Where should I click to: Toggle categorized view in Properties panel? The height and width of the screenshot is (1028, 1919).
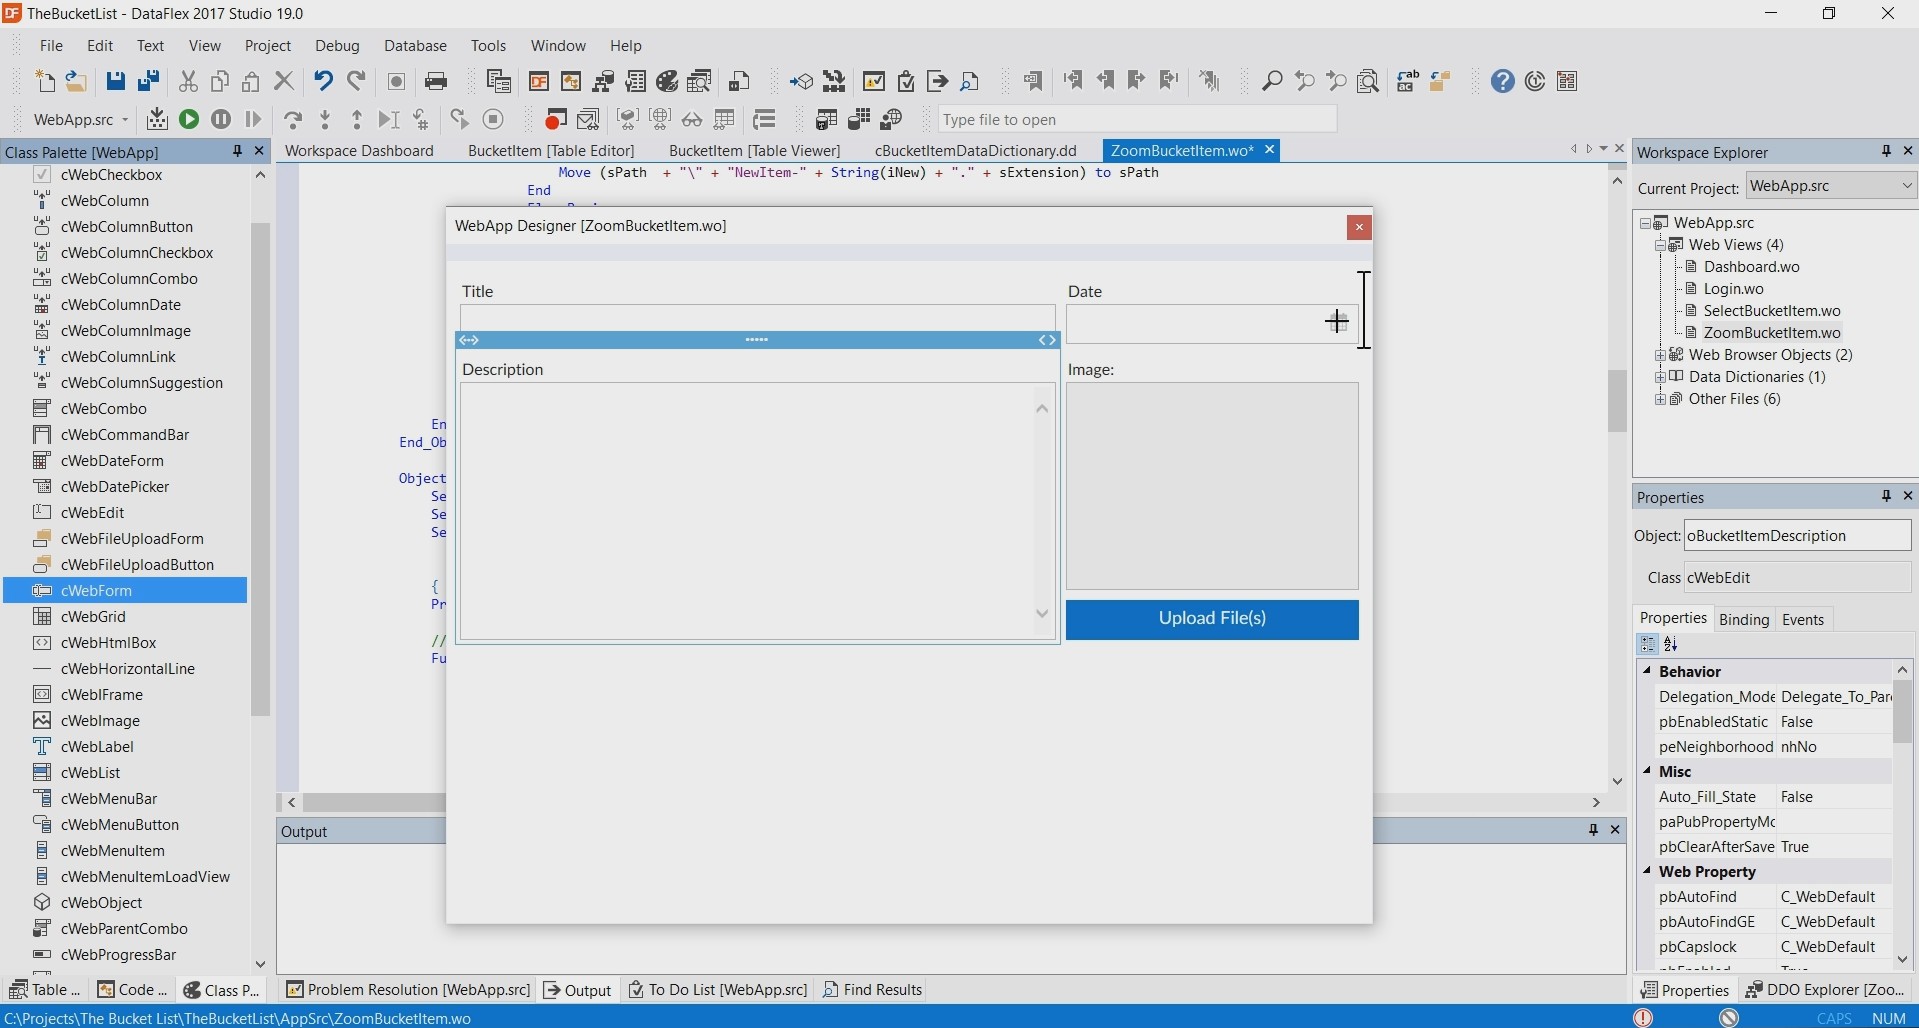[1648, 645]
